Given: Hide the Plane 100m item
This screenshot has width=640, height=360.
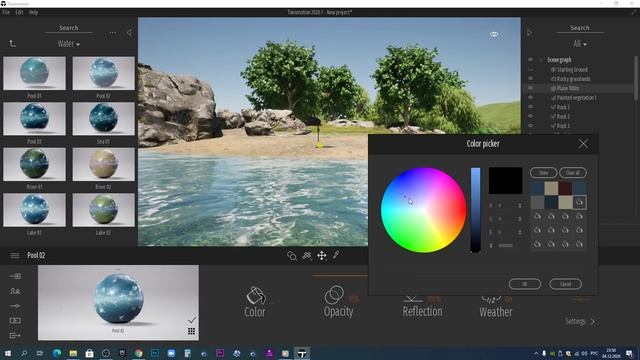Looking at the screenshot, I should point(530,88).
